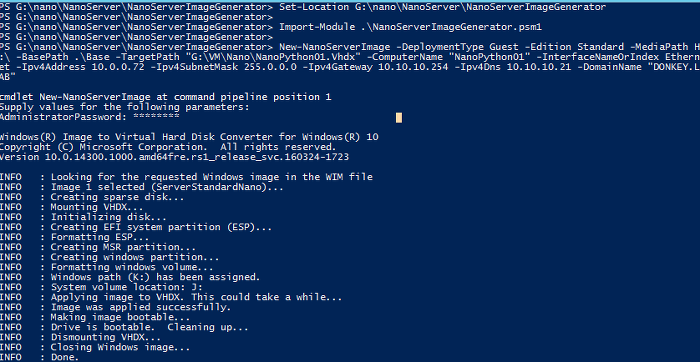Click the Version 10.0.14300.1000 line

click(174, 157)
